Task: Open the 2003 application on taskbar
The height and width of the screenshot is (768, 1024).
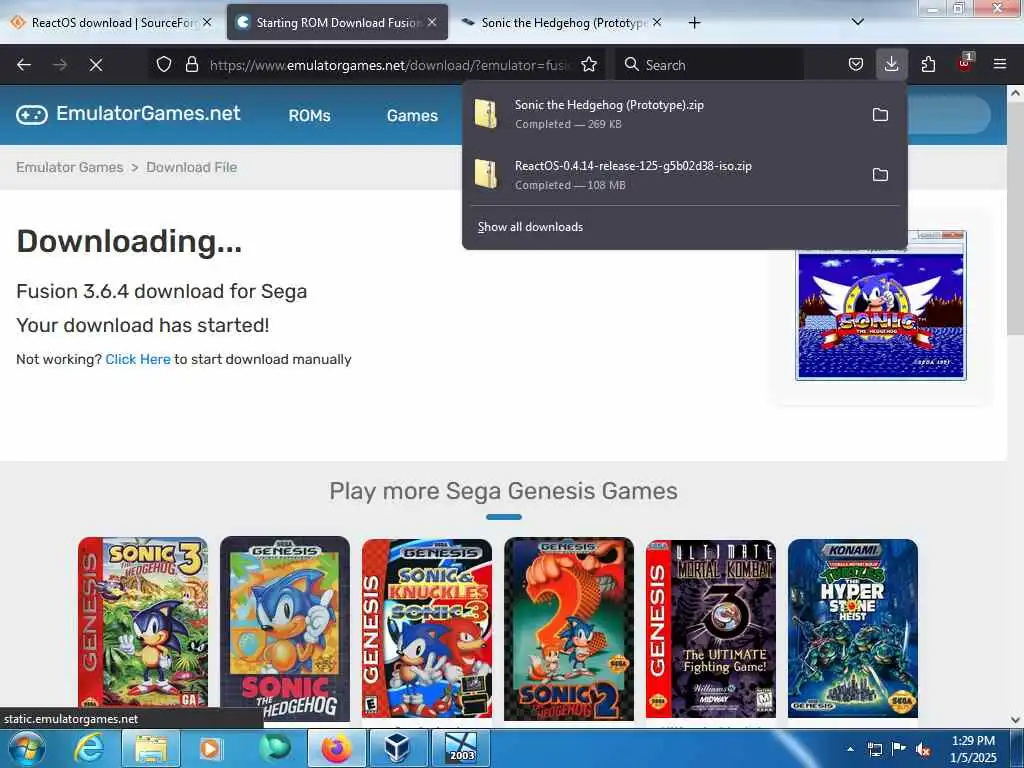Action: click(461, 748)
